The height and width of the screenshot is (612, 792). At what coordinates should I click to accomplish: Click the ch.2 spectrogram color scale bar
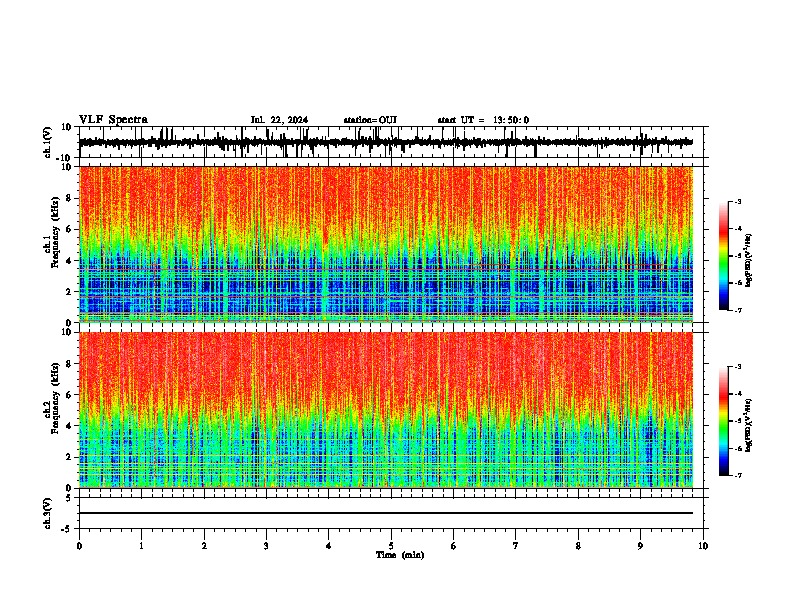pos(724,421)
